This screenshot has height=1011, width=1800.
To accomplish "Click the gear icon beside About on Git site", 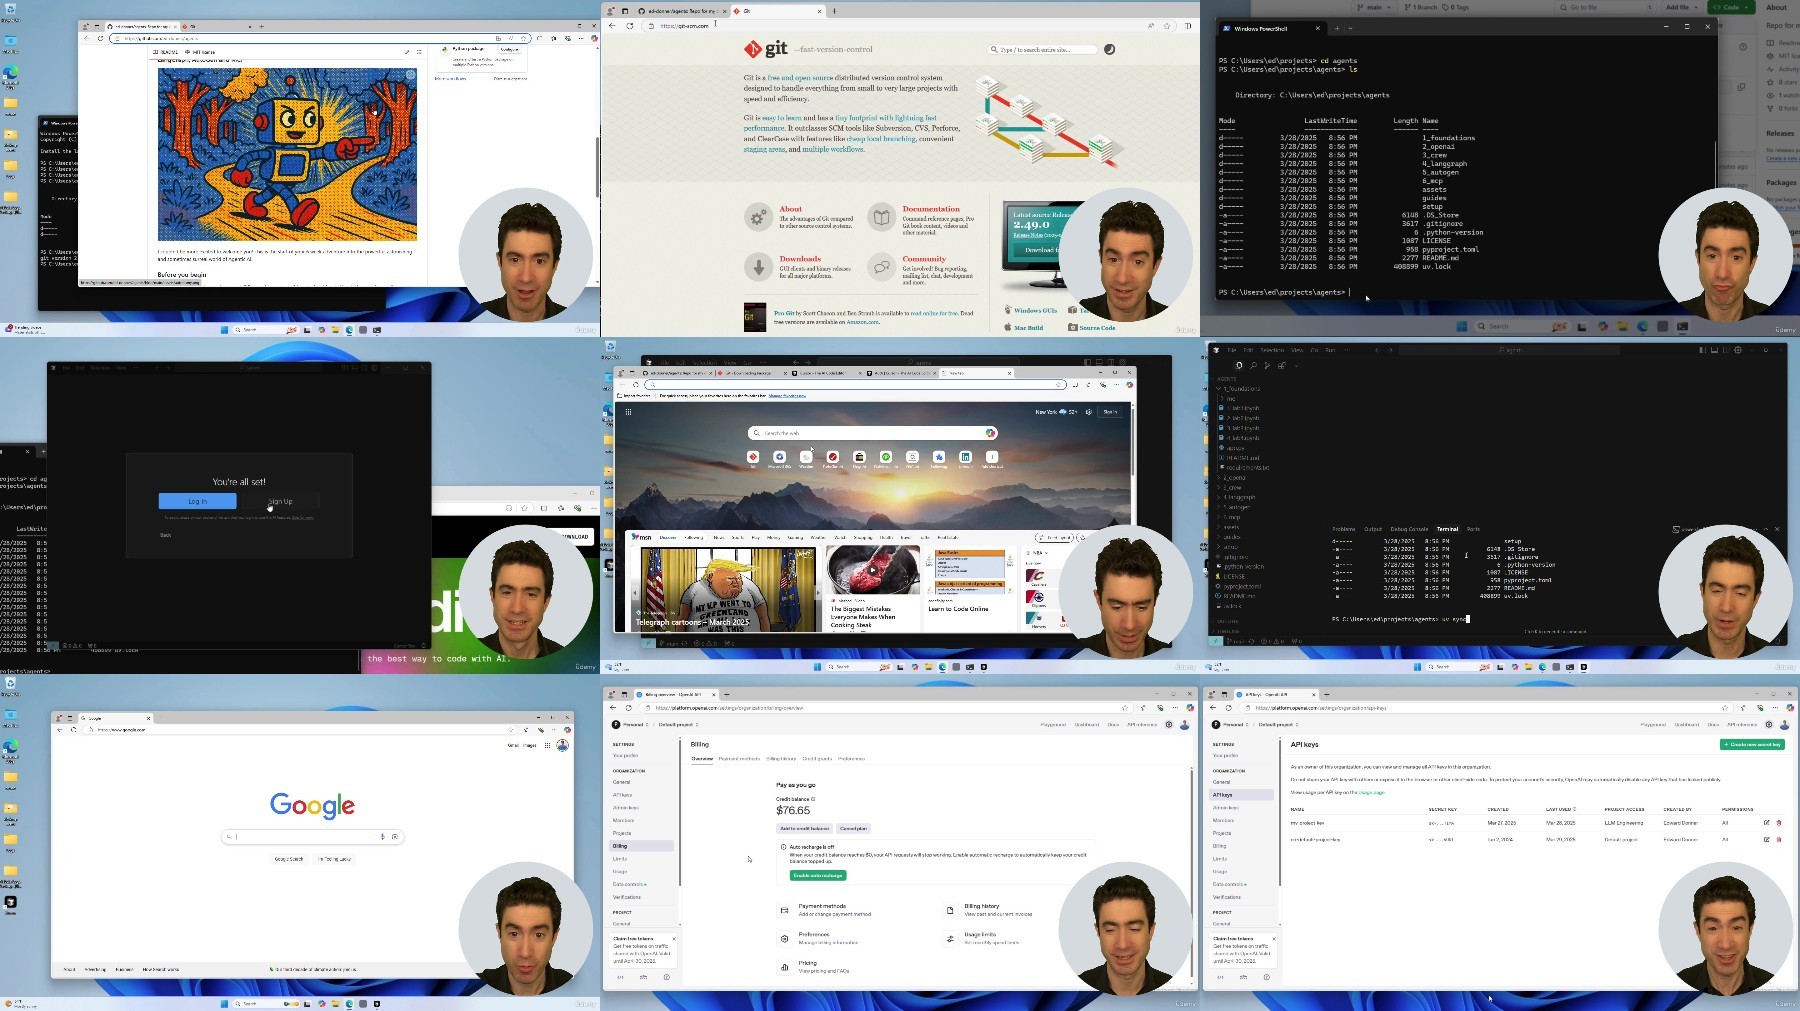I will tap(758, 217).
